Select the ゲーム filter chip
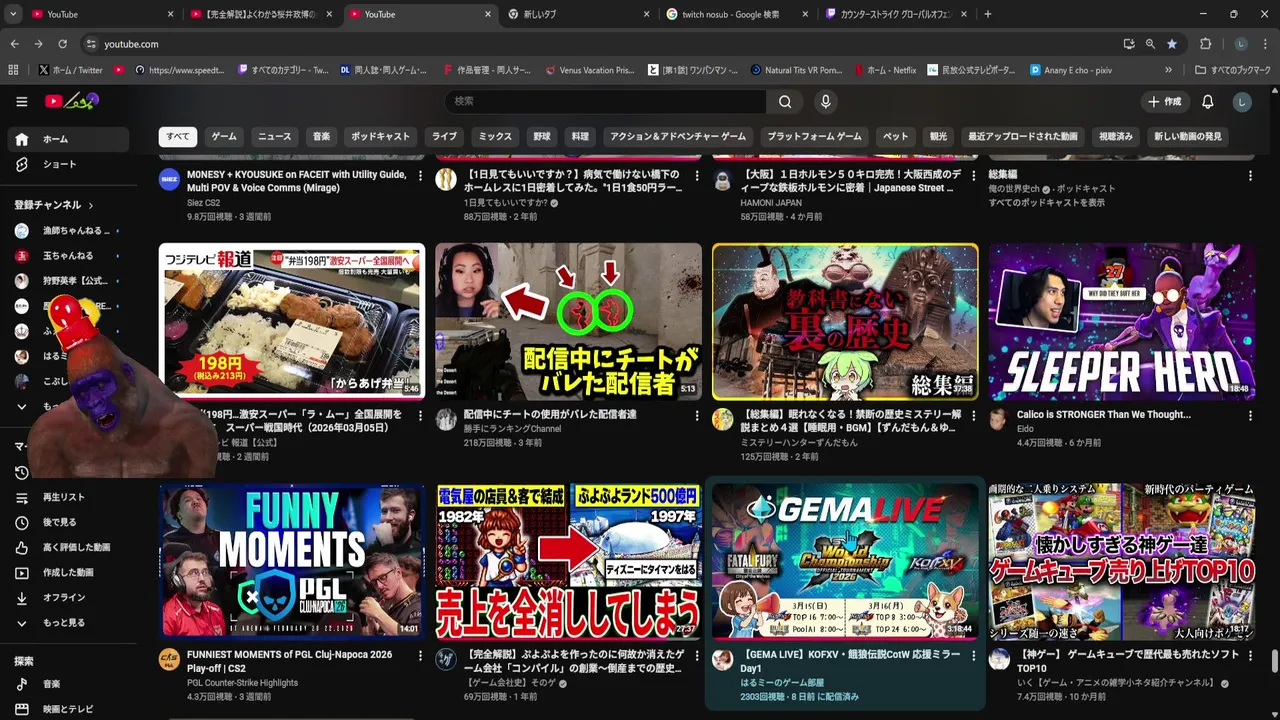 (224, 137)
